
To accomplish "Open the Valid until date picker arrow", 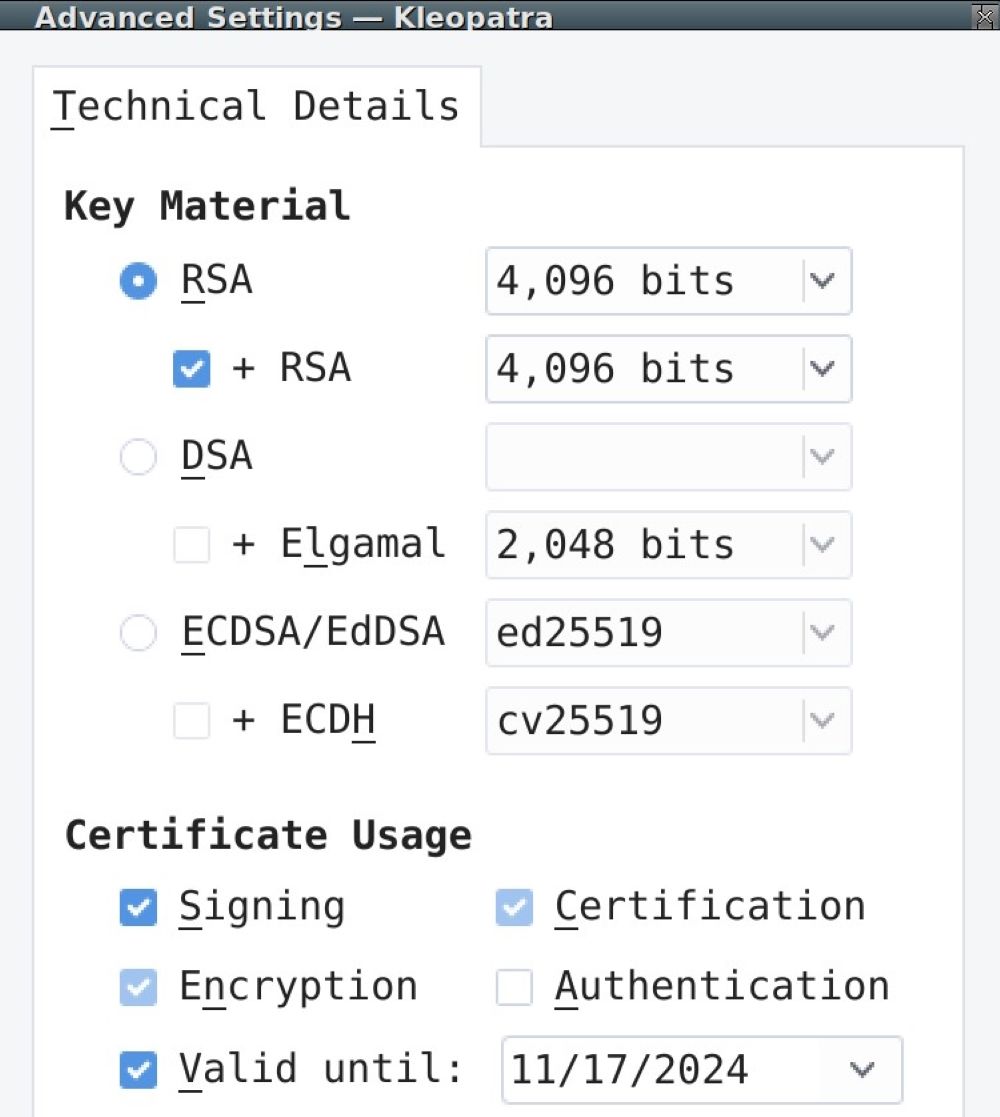I will tap(862, 1070).
